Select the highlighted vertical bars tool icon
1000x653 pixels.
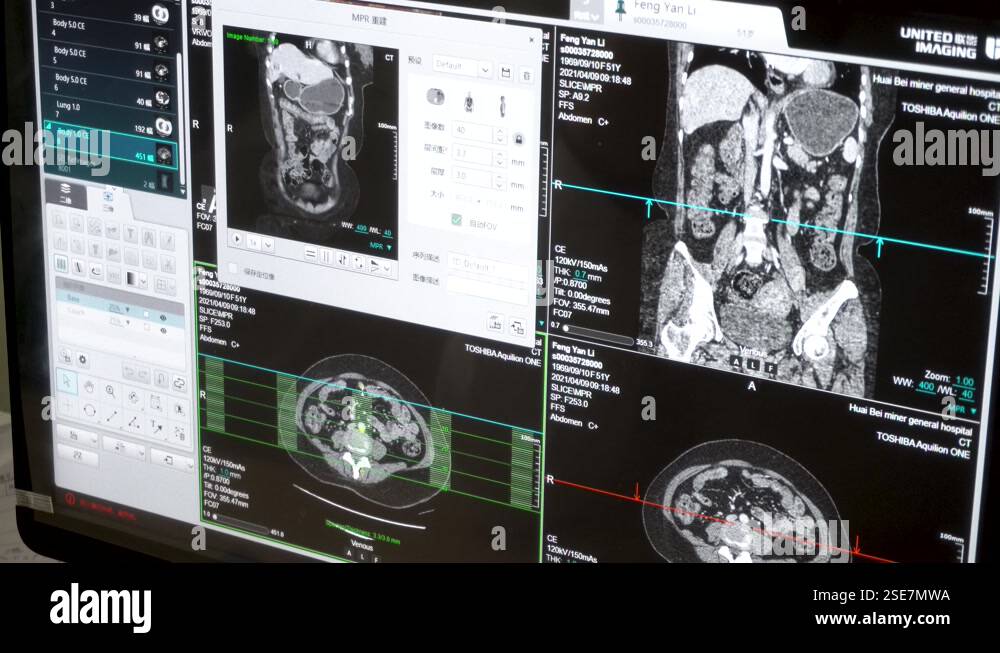[x=61, y=263]
